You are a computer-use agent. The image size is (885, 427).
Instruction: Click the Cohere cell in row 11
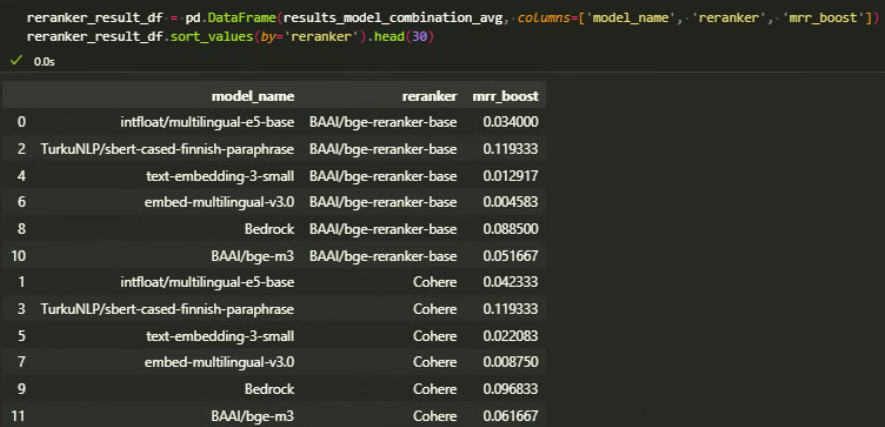pos(434,414)
